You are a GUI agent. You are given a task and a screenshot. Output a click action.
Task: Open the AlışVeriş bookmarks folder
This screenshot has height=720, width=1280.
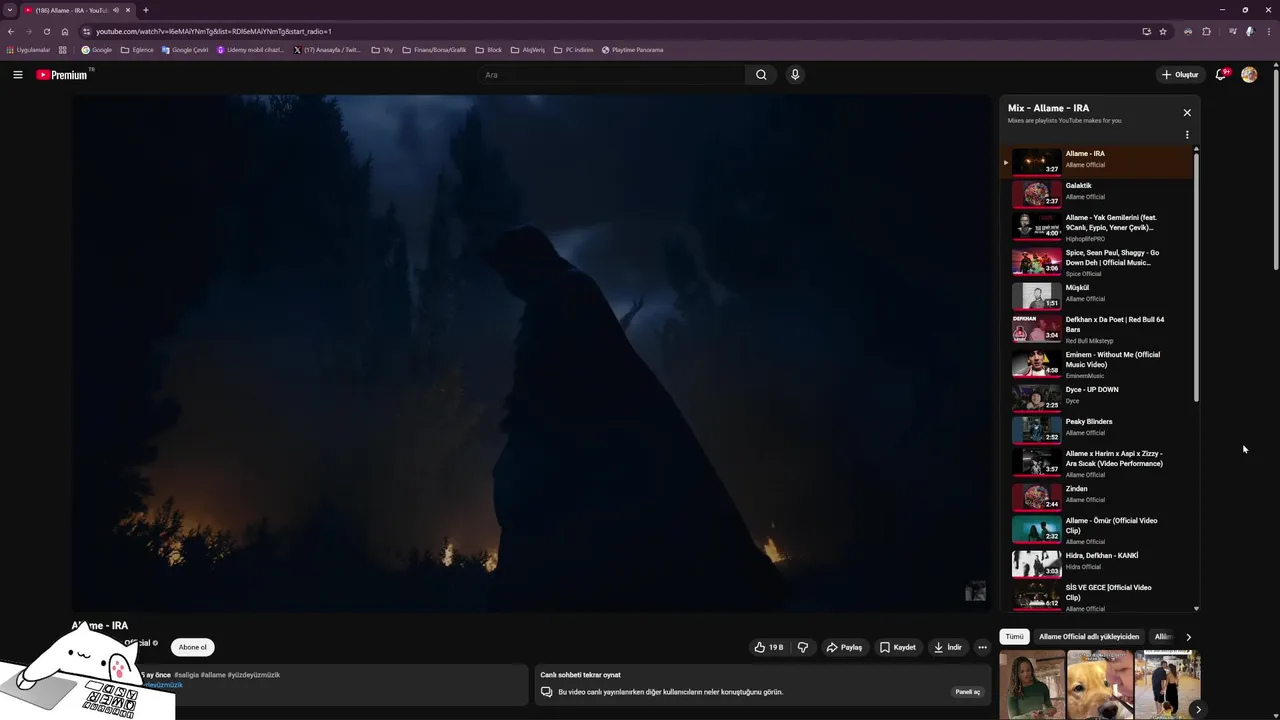tap(528, 50)
